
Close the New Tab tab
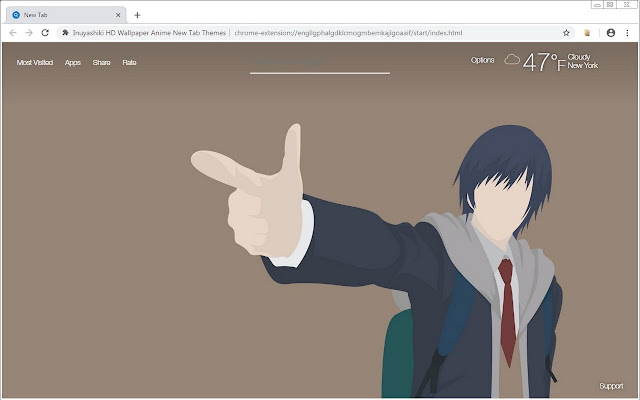coord(118,15)
